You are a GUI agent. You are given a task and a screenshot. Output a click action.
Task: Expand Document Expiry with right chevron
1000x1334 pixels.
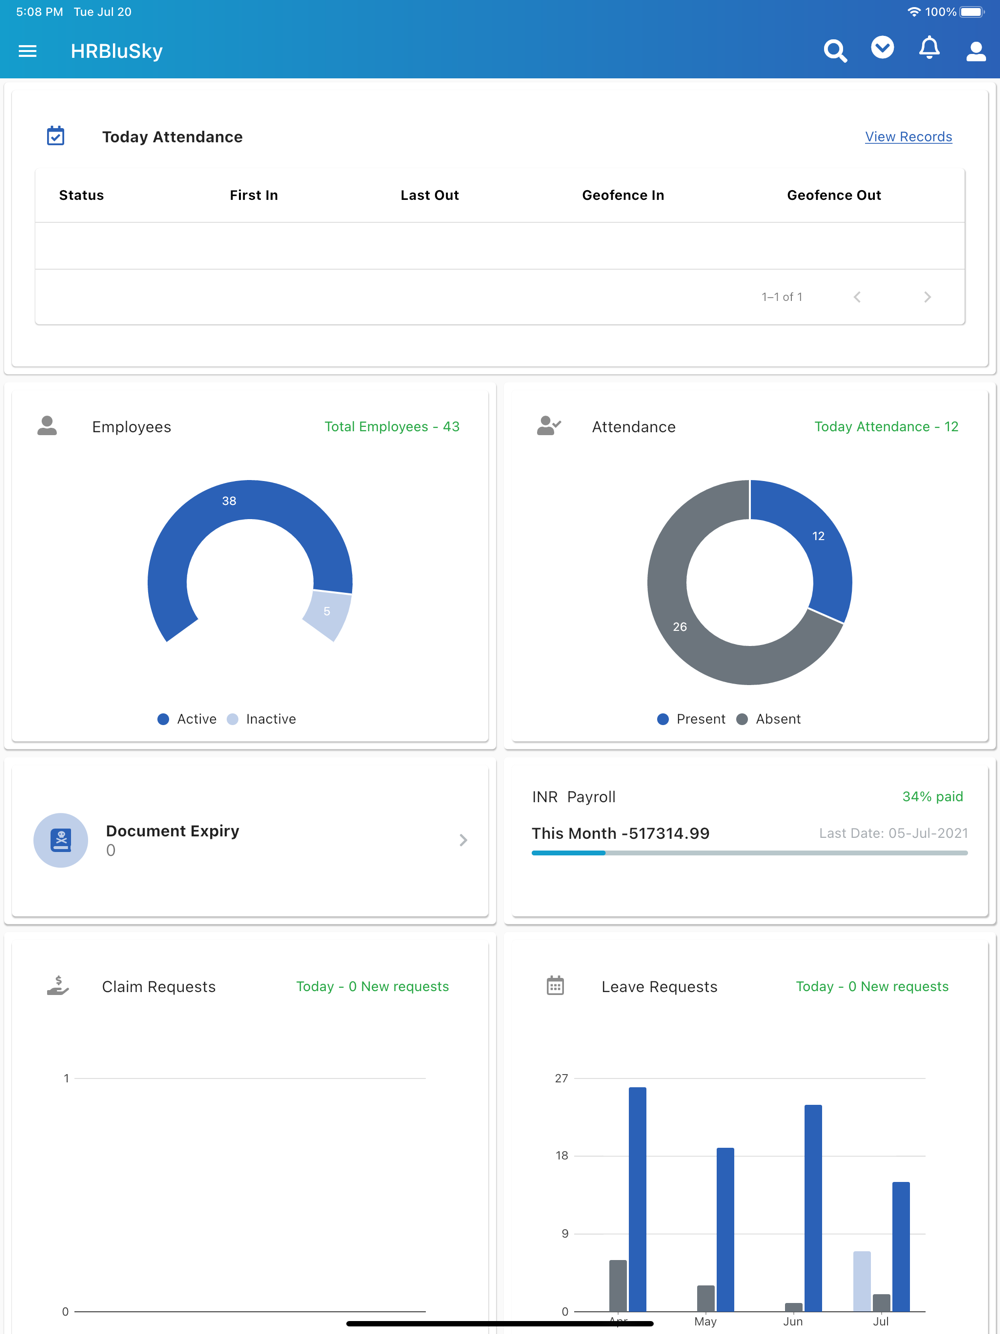(463, 840)
